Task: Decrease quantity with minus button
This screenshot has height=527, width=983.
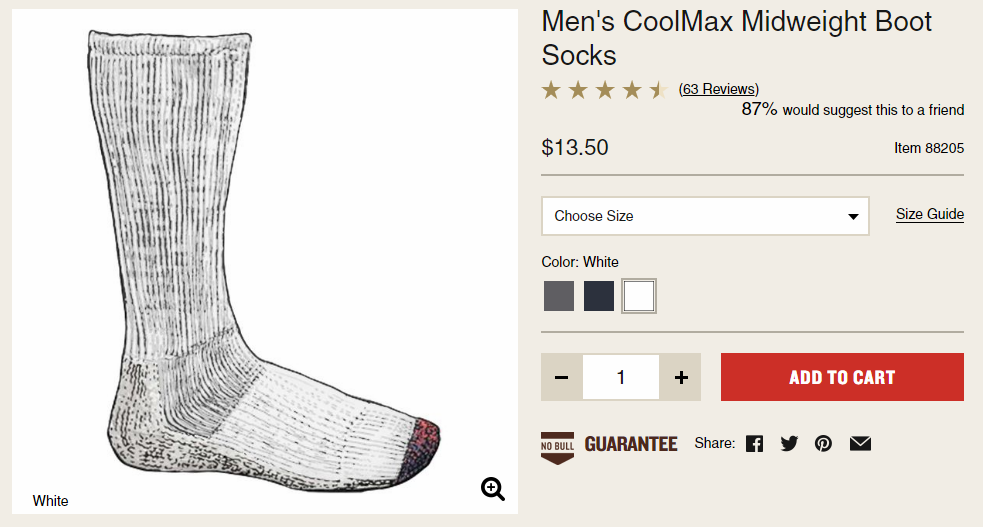Action: click(x=561, y=377)
